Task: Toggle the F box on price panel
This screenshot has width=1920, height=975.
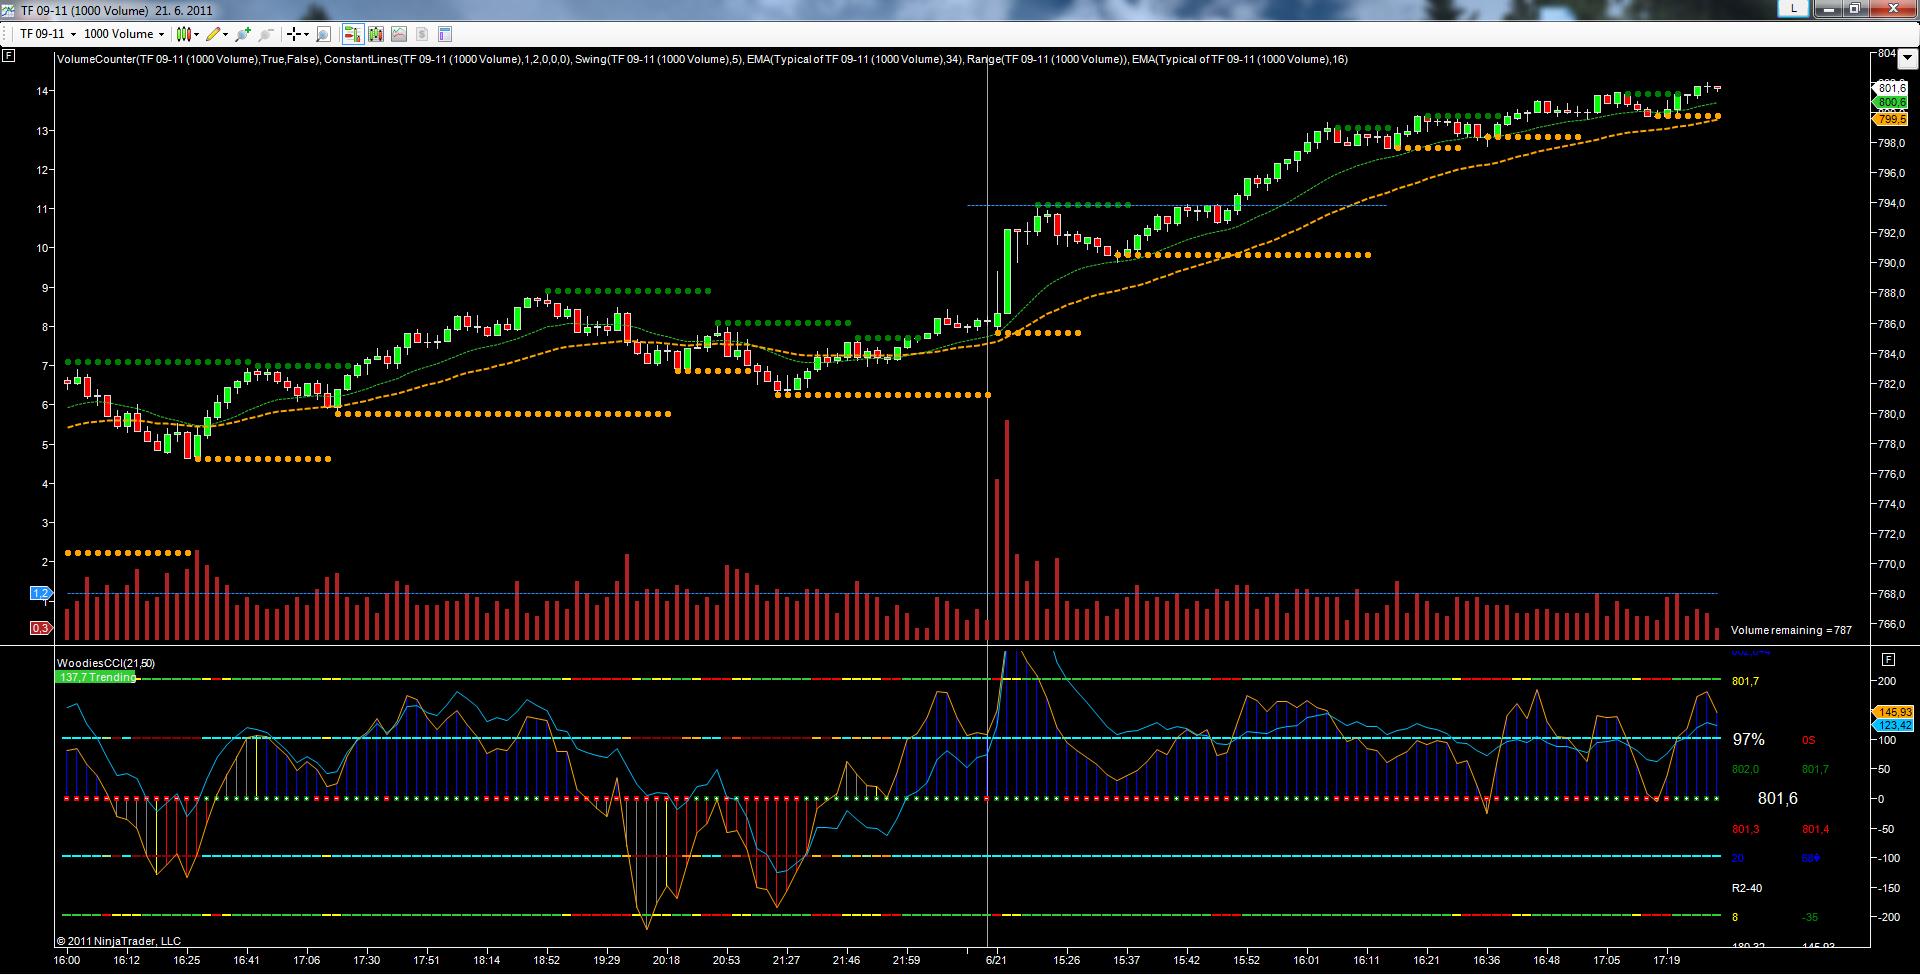Action: tap(9, 56)
